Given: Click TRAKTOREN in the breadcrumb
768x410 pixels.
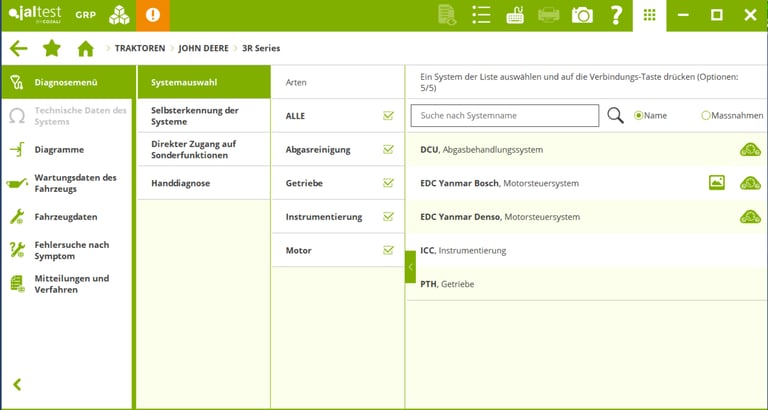Looking at the screenshot, I should 140,48.
